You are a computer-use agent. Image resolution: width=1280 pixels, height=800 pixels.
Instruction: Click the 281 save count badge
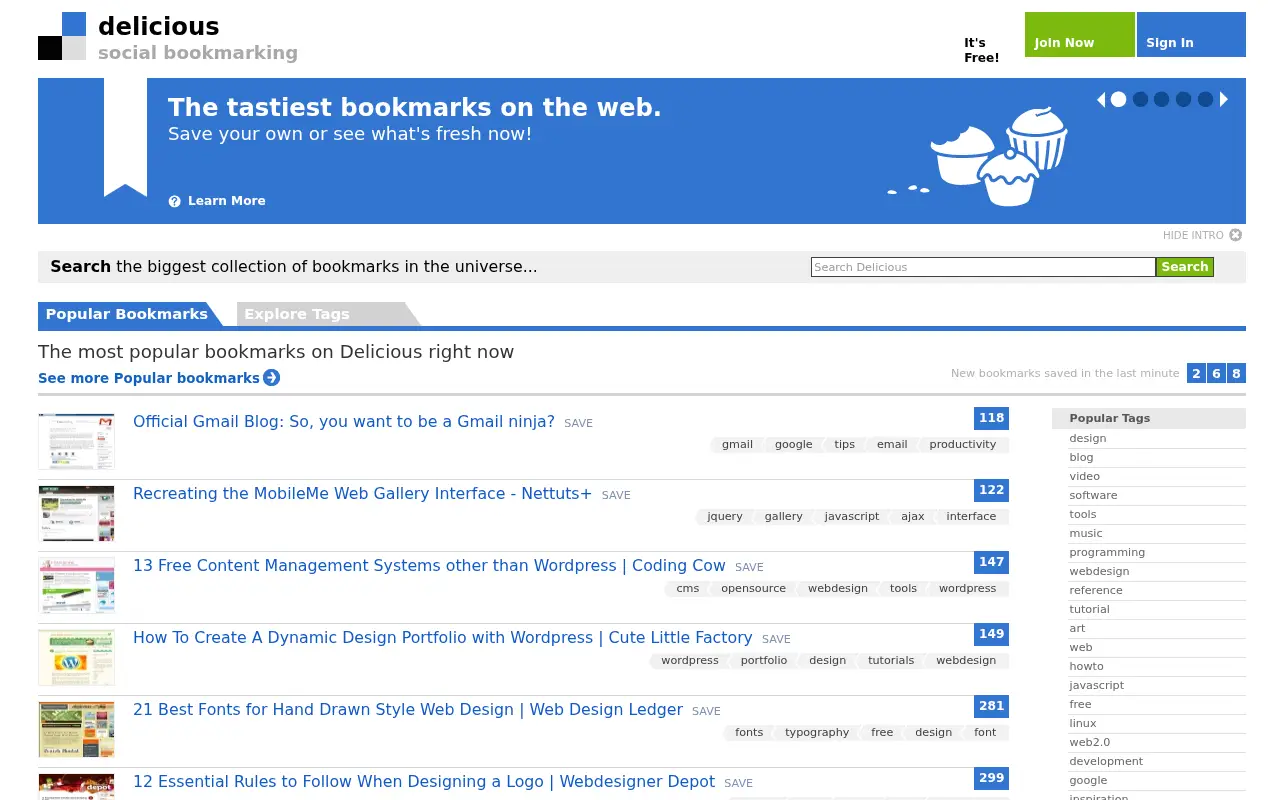[x=991, y=706]
